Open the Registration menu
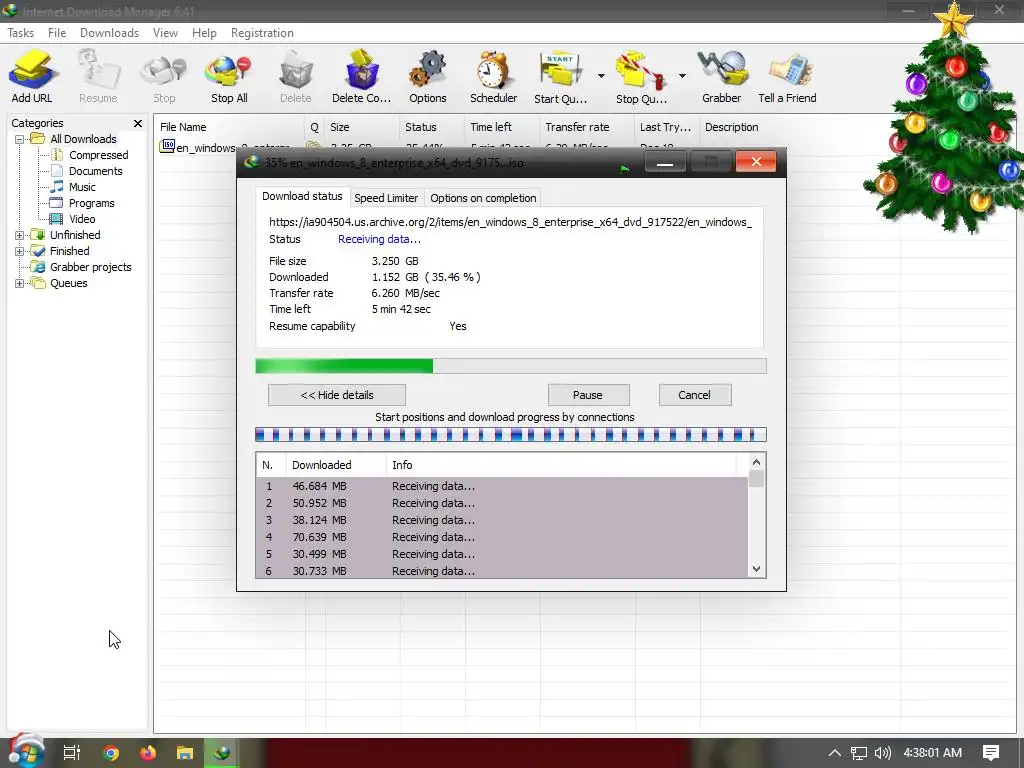The height and width of the screenshot is (768, 1024). [262, 33]
